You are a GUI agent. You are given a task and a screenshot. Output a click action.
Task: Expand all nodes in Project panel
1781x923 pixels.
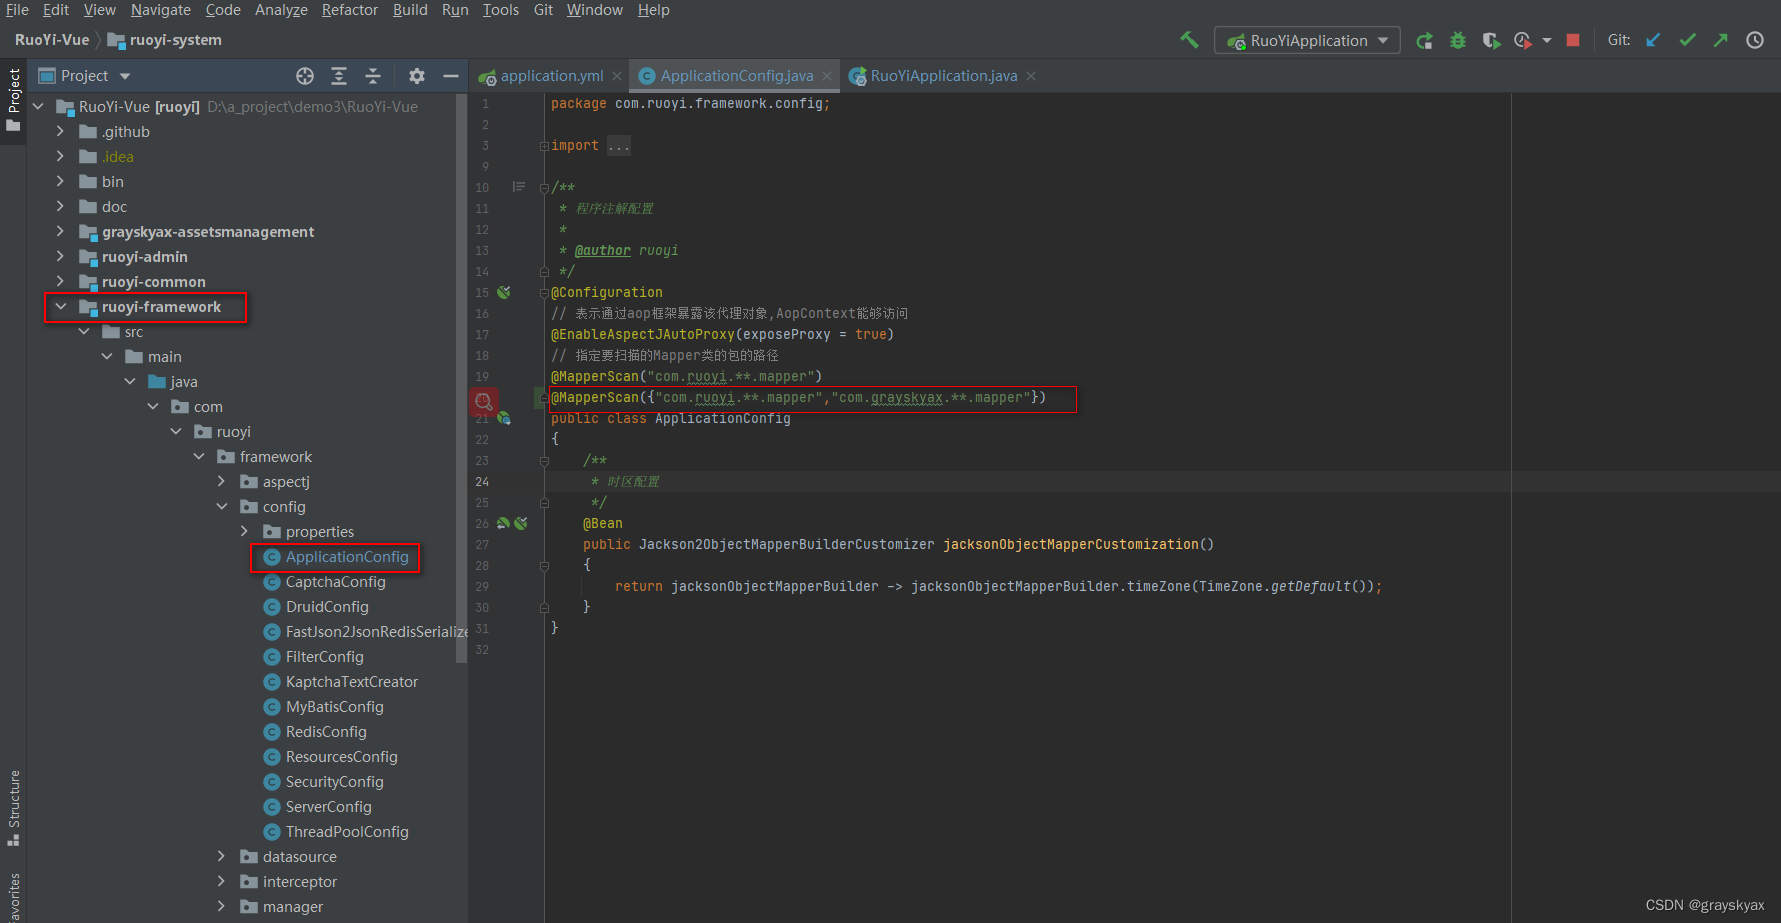click(x=339, y=76)
